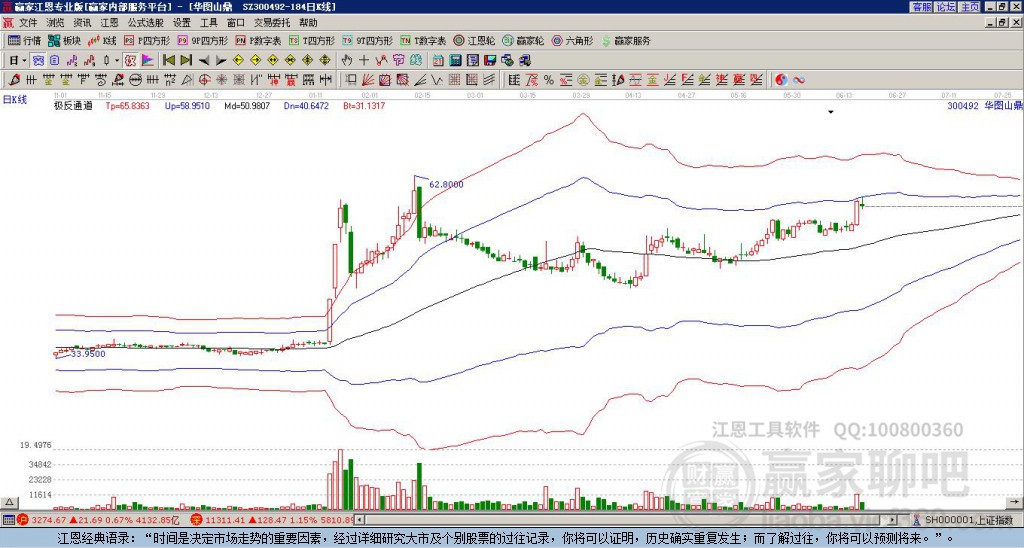
Task: Click the right arrow button at chart bottom-right
Action: point(1014,502)
